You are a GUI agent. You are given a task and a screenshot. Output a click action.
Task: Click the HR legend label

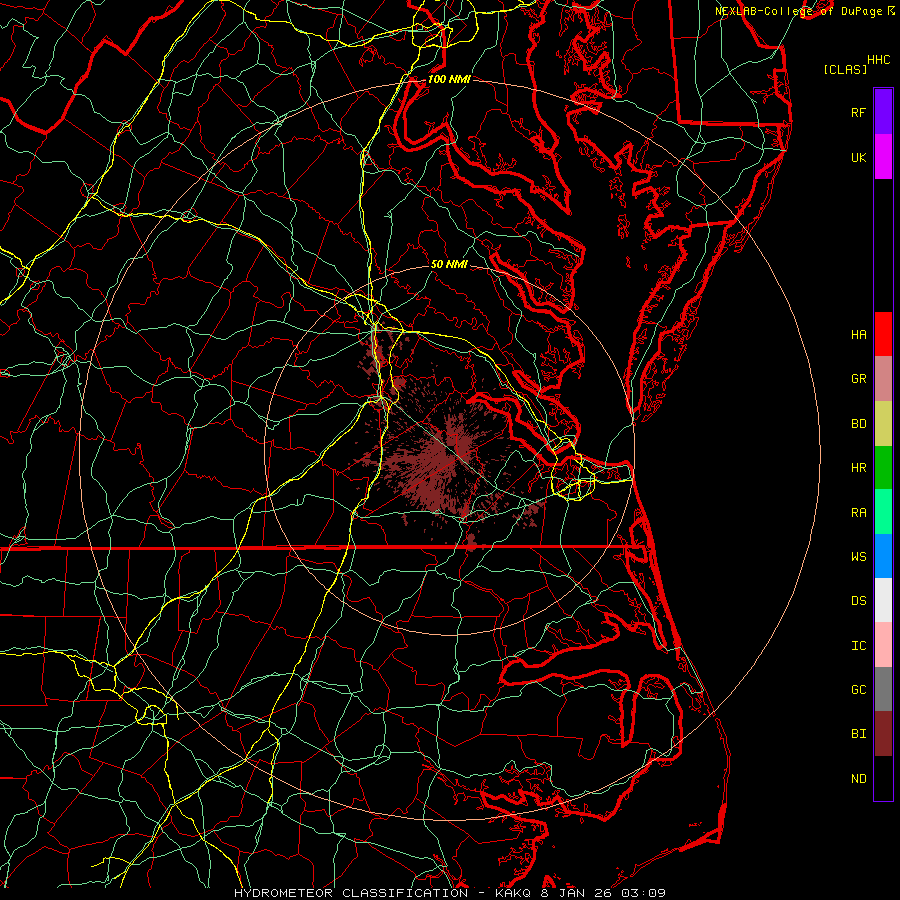858,468
